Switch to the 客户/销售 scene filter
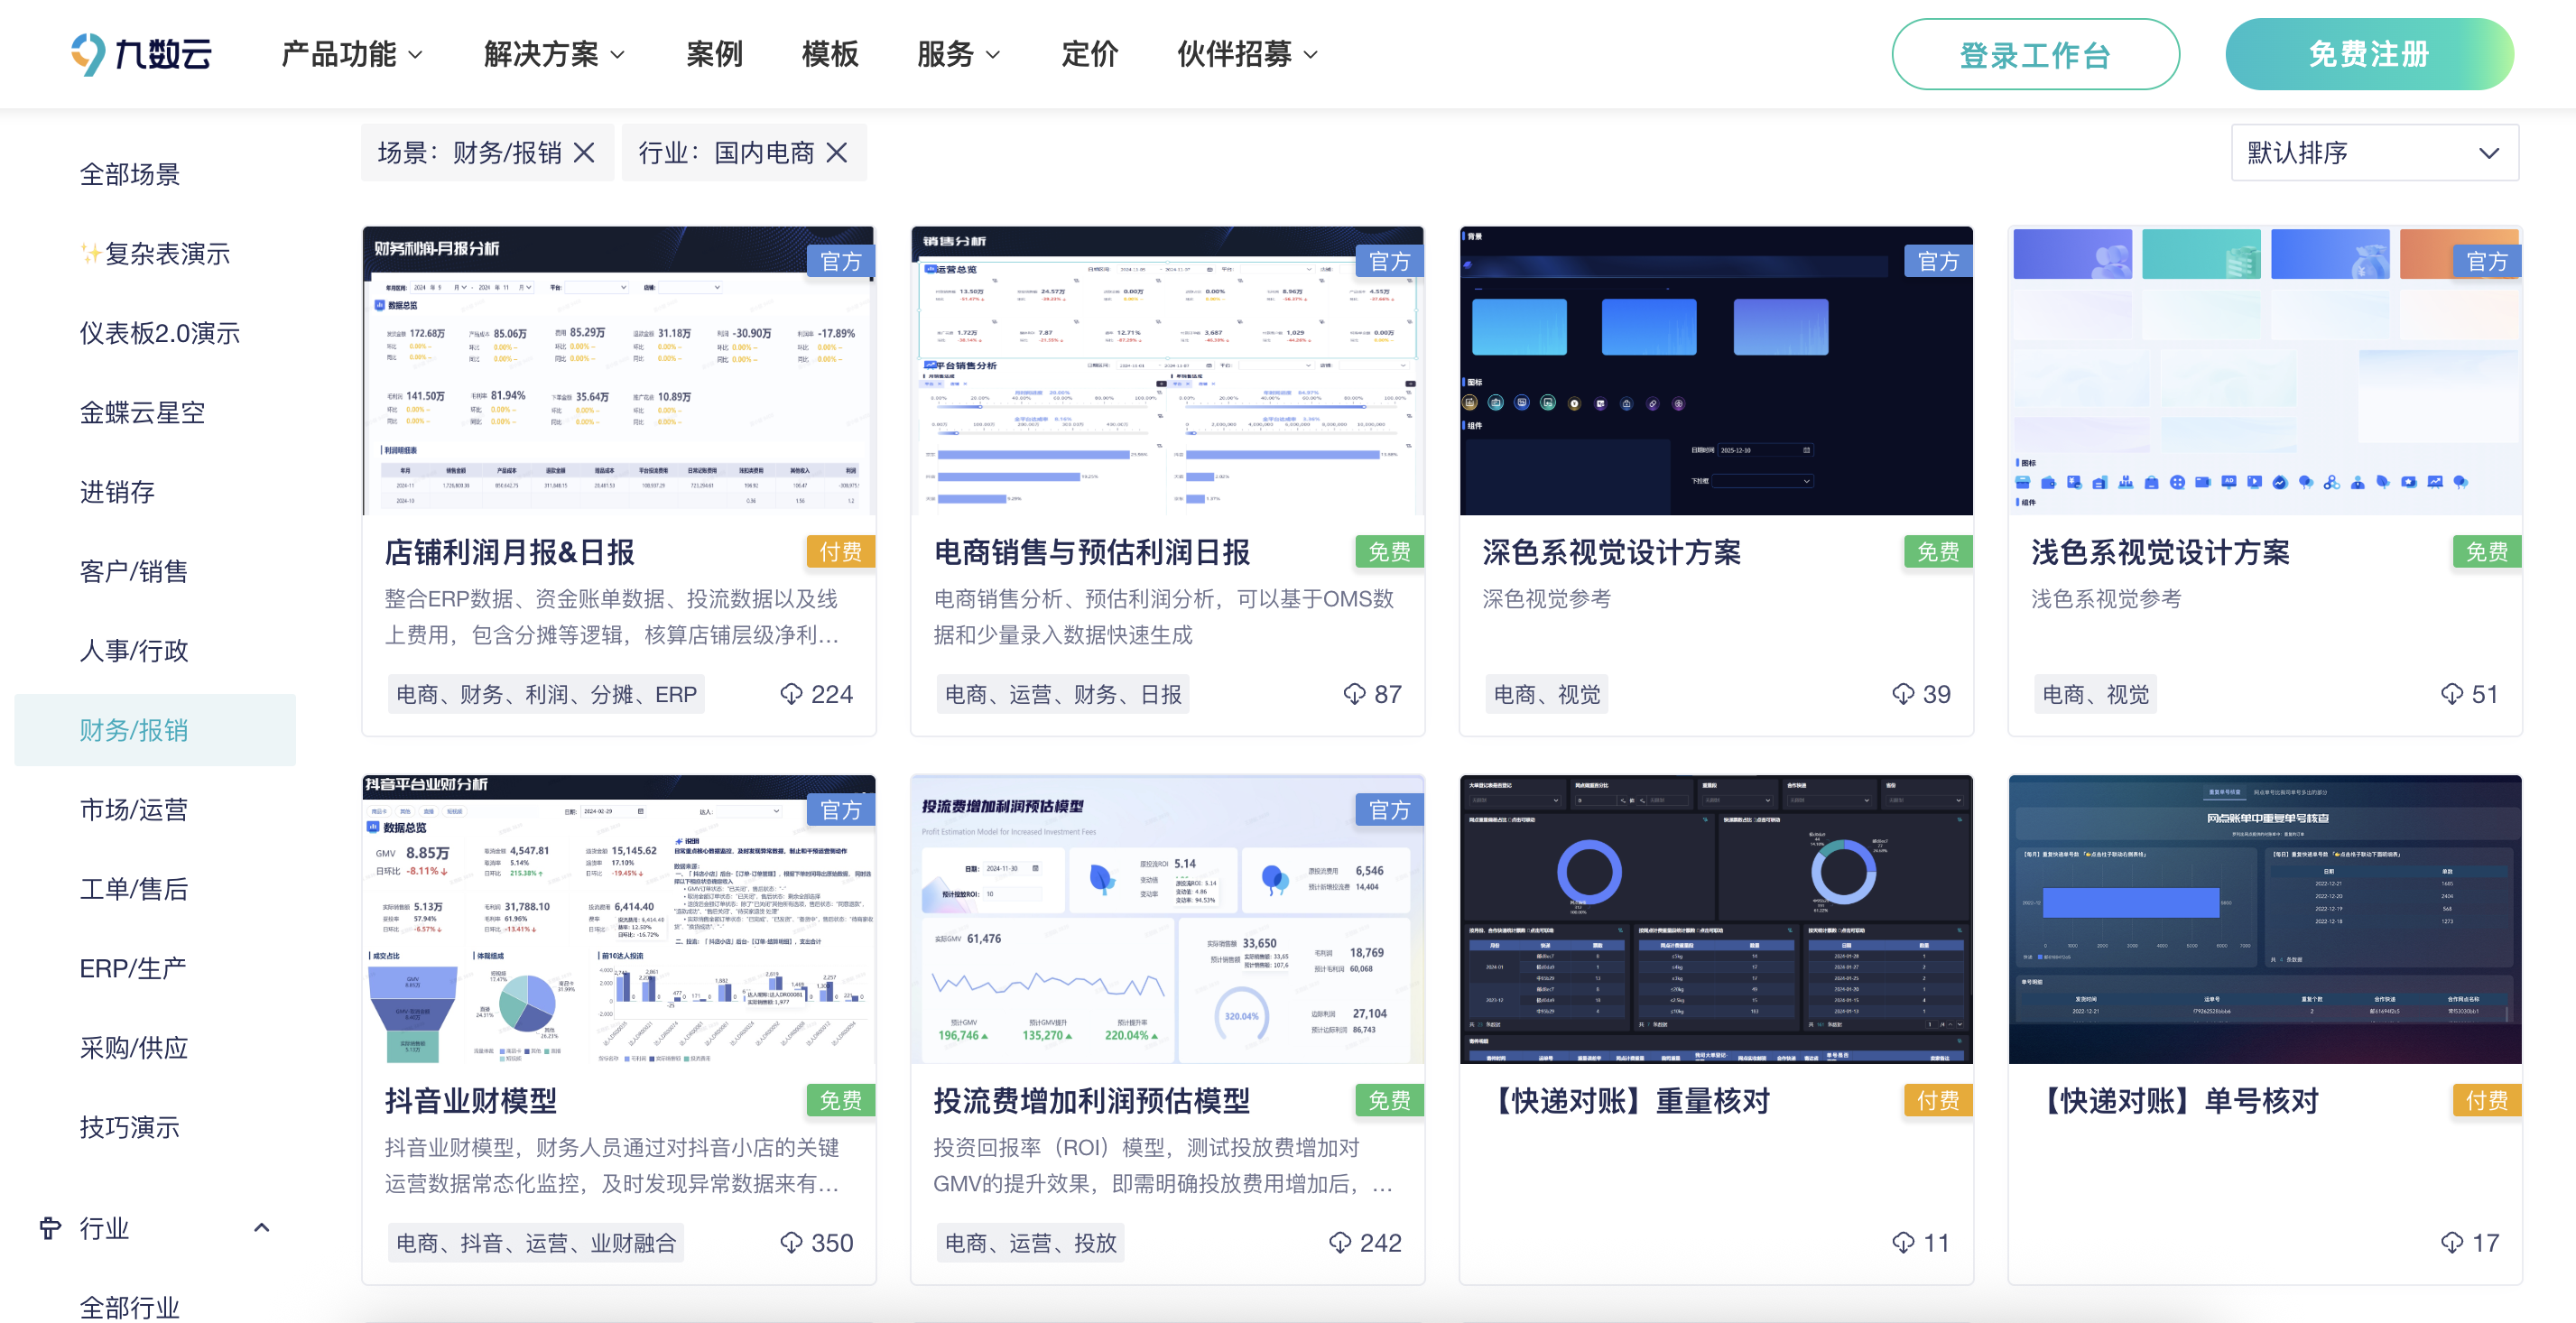The image size is (2576, 1323). (132, 571)
